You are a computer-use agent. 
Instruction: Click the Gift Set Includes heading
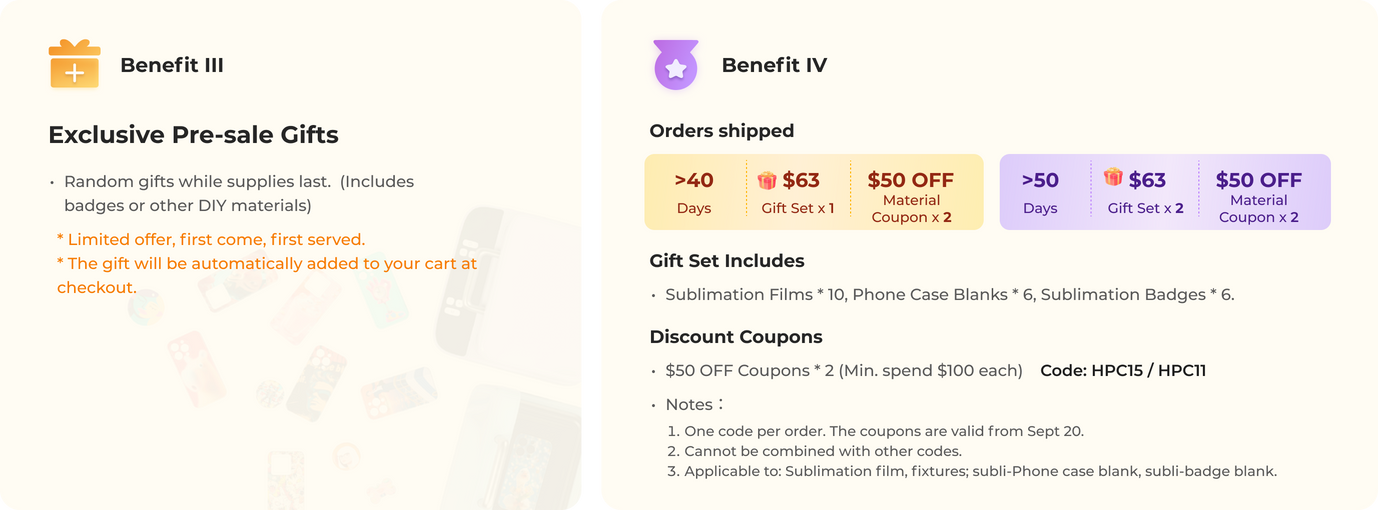(x=726, y=261)
